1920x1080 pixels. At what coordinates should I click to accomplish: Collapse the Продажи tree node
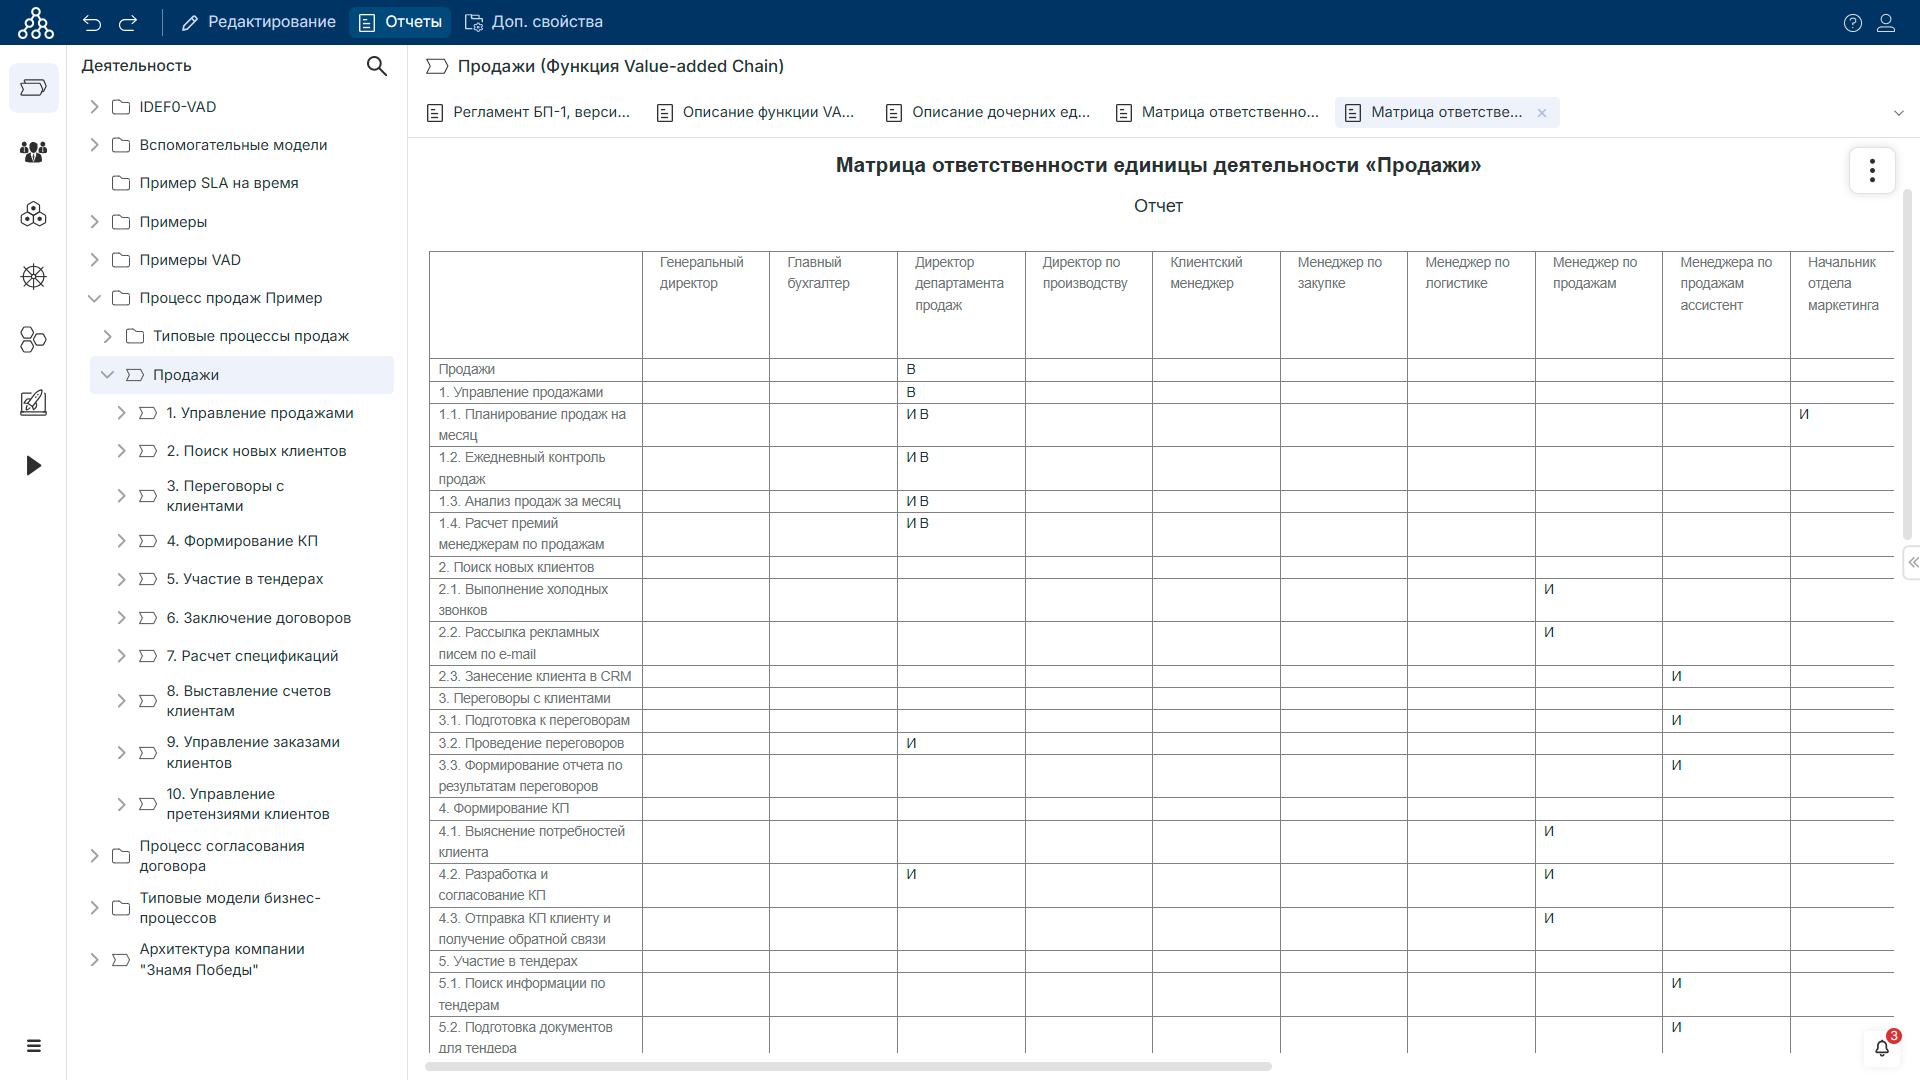tap(107, 375)
